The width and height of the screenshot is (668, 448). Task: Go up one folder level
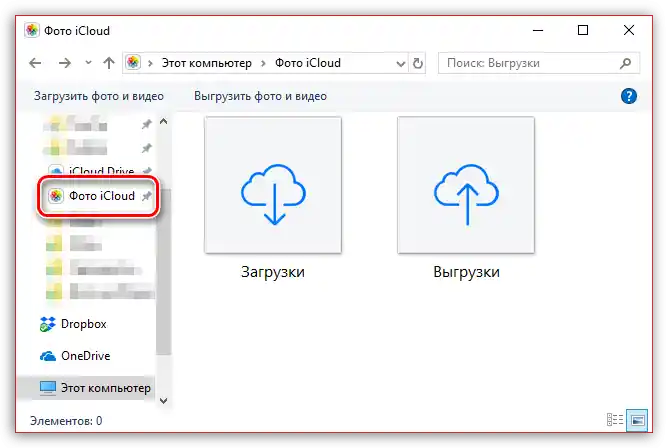[109, 63]
